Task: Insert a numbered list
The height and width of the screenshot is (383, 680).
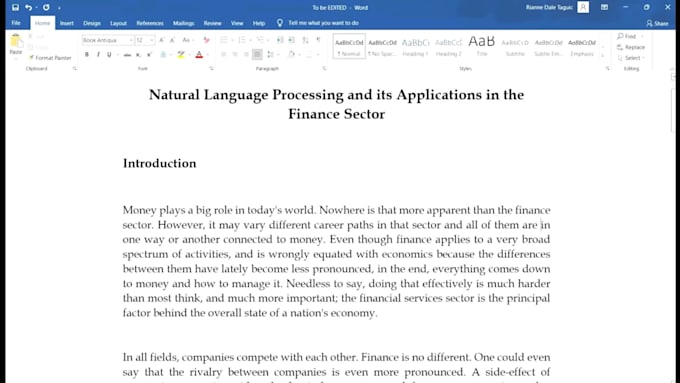Action: [x=242, y=40]
